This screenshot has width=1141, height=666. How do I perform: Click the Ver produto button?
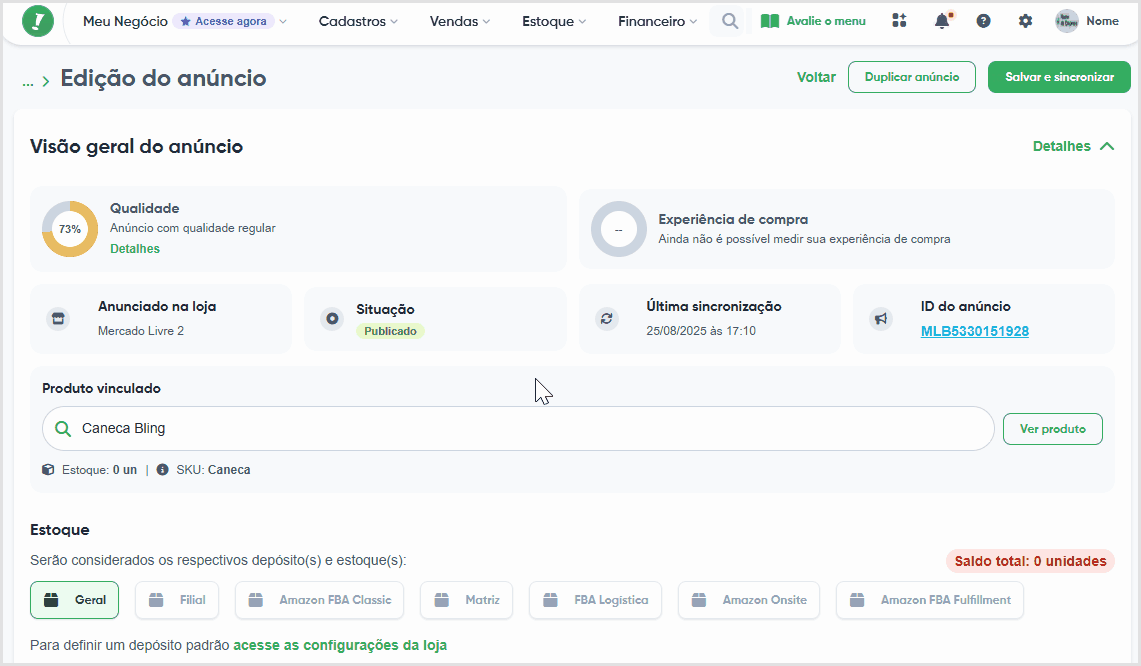(x=1053, y=429)
